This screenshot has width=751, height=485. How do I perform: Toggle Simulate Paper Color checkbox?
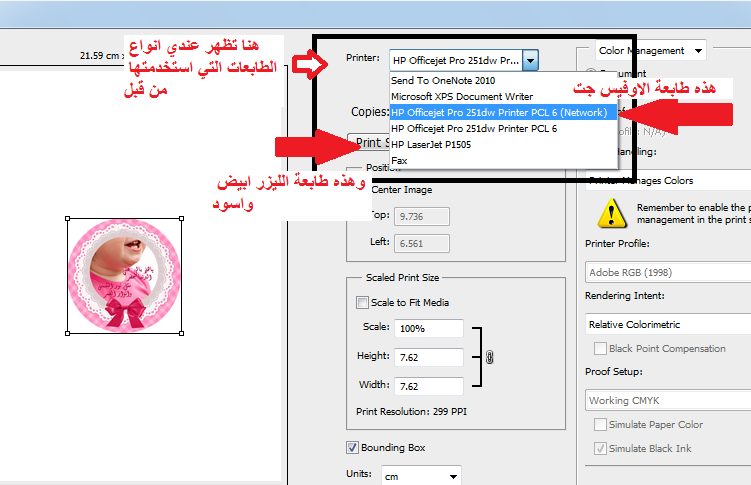[x=600, y=424]
